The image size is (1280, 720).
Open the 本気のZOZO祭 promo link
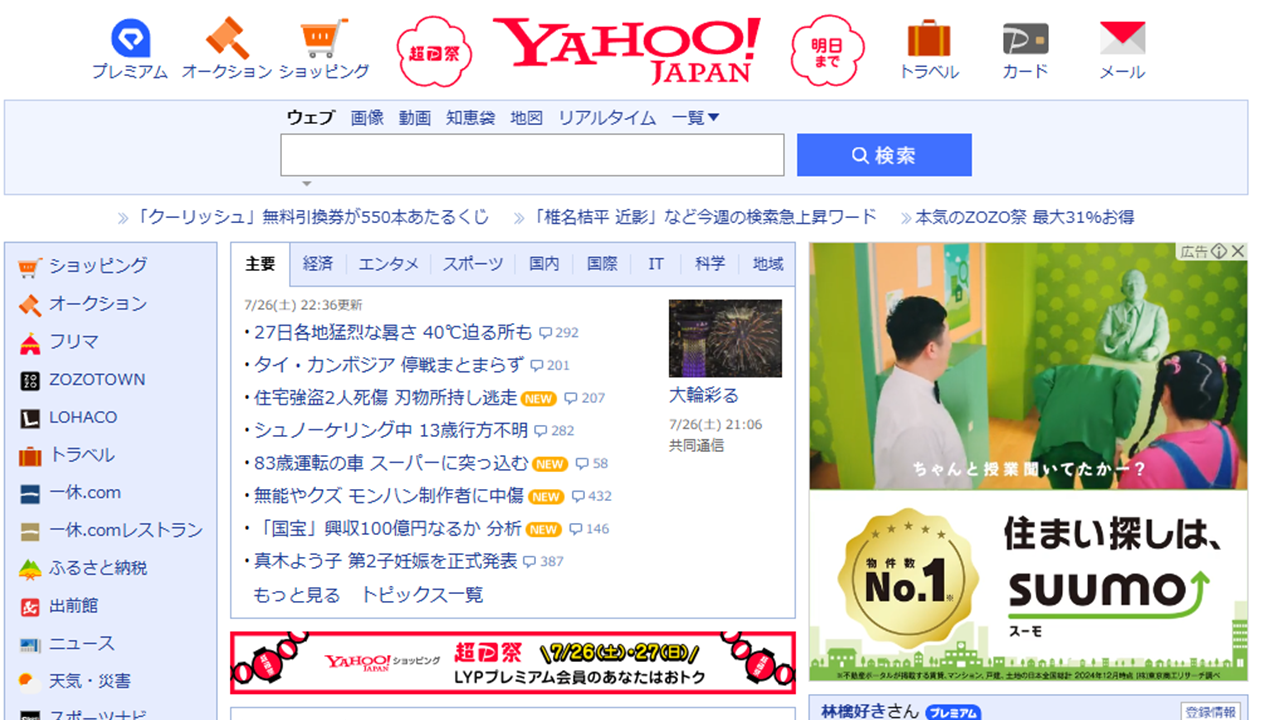(1025, 217)
